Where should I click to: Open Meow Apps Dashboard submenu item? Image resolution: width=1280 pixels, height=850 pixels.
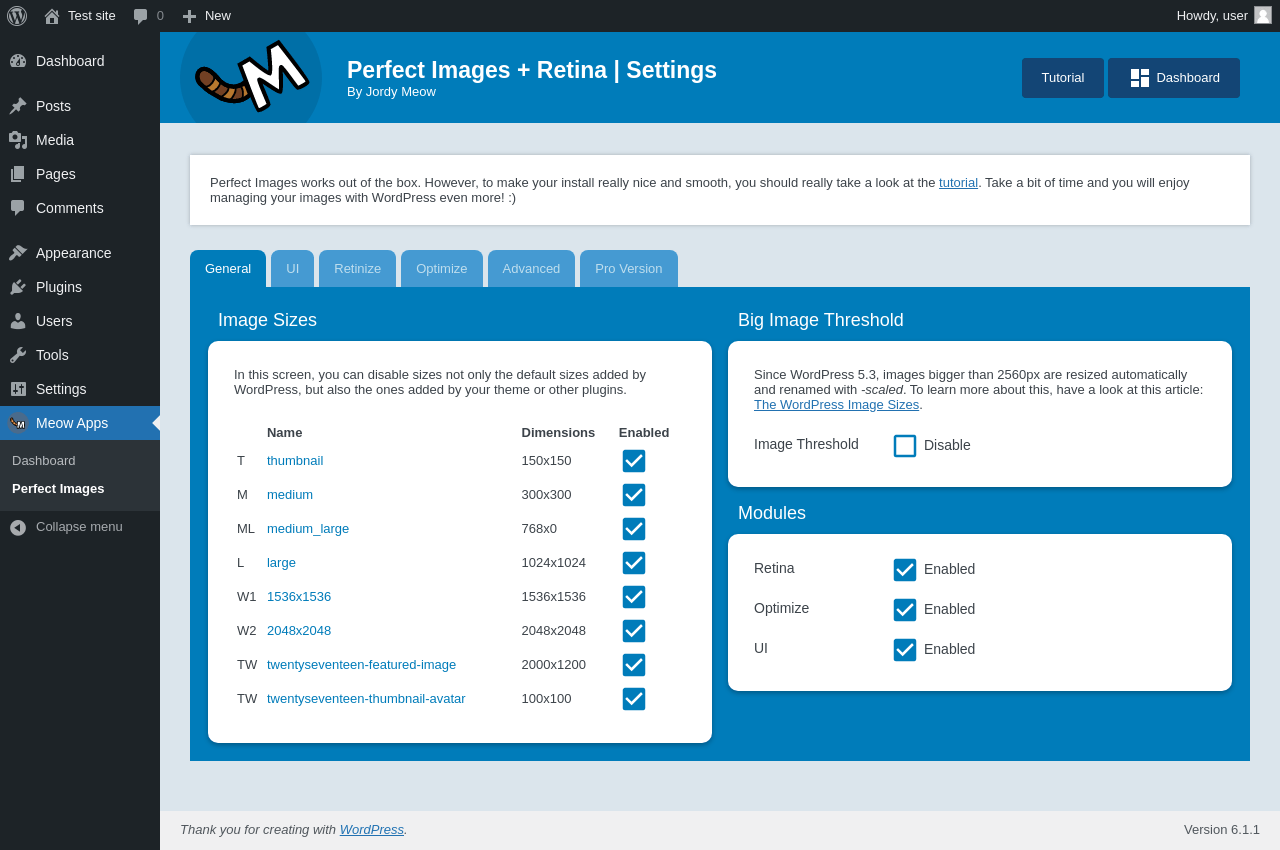click(80, 461)
